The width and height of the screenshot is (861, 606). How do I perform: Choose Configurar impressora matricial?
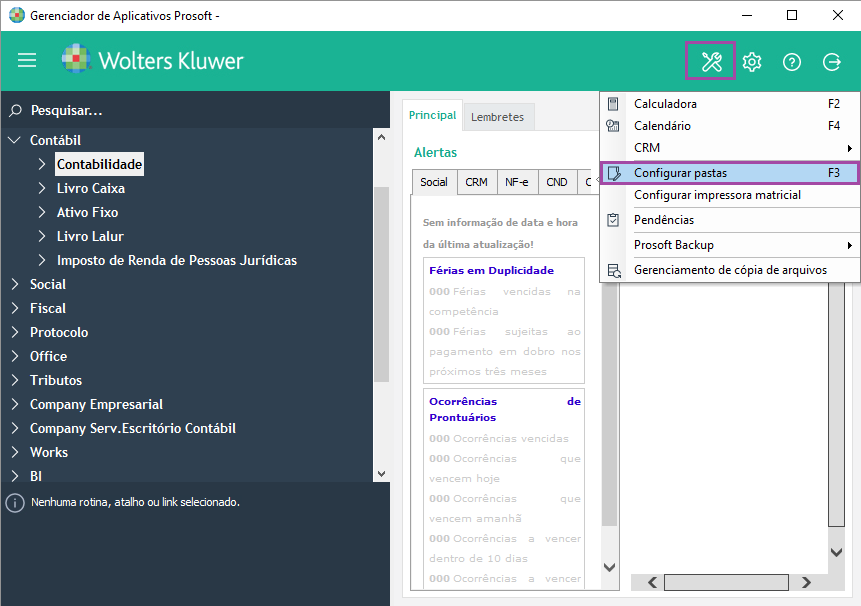[x=730, y=195]
